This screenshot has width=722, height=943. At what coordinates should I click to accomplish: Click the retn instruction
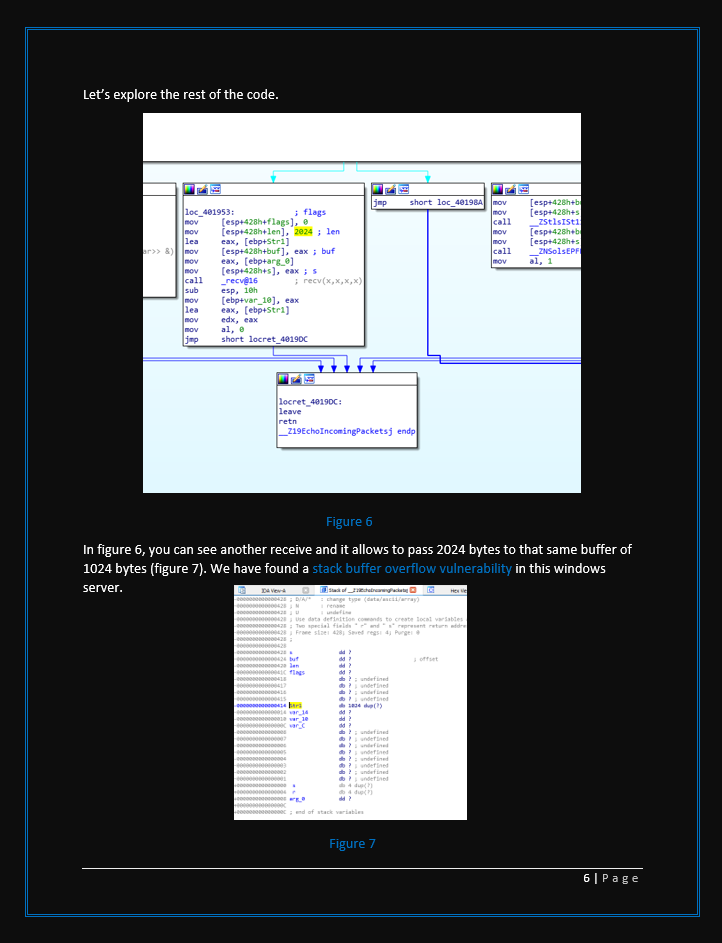click(x=287, y=421)
